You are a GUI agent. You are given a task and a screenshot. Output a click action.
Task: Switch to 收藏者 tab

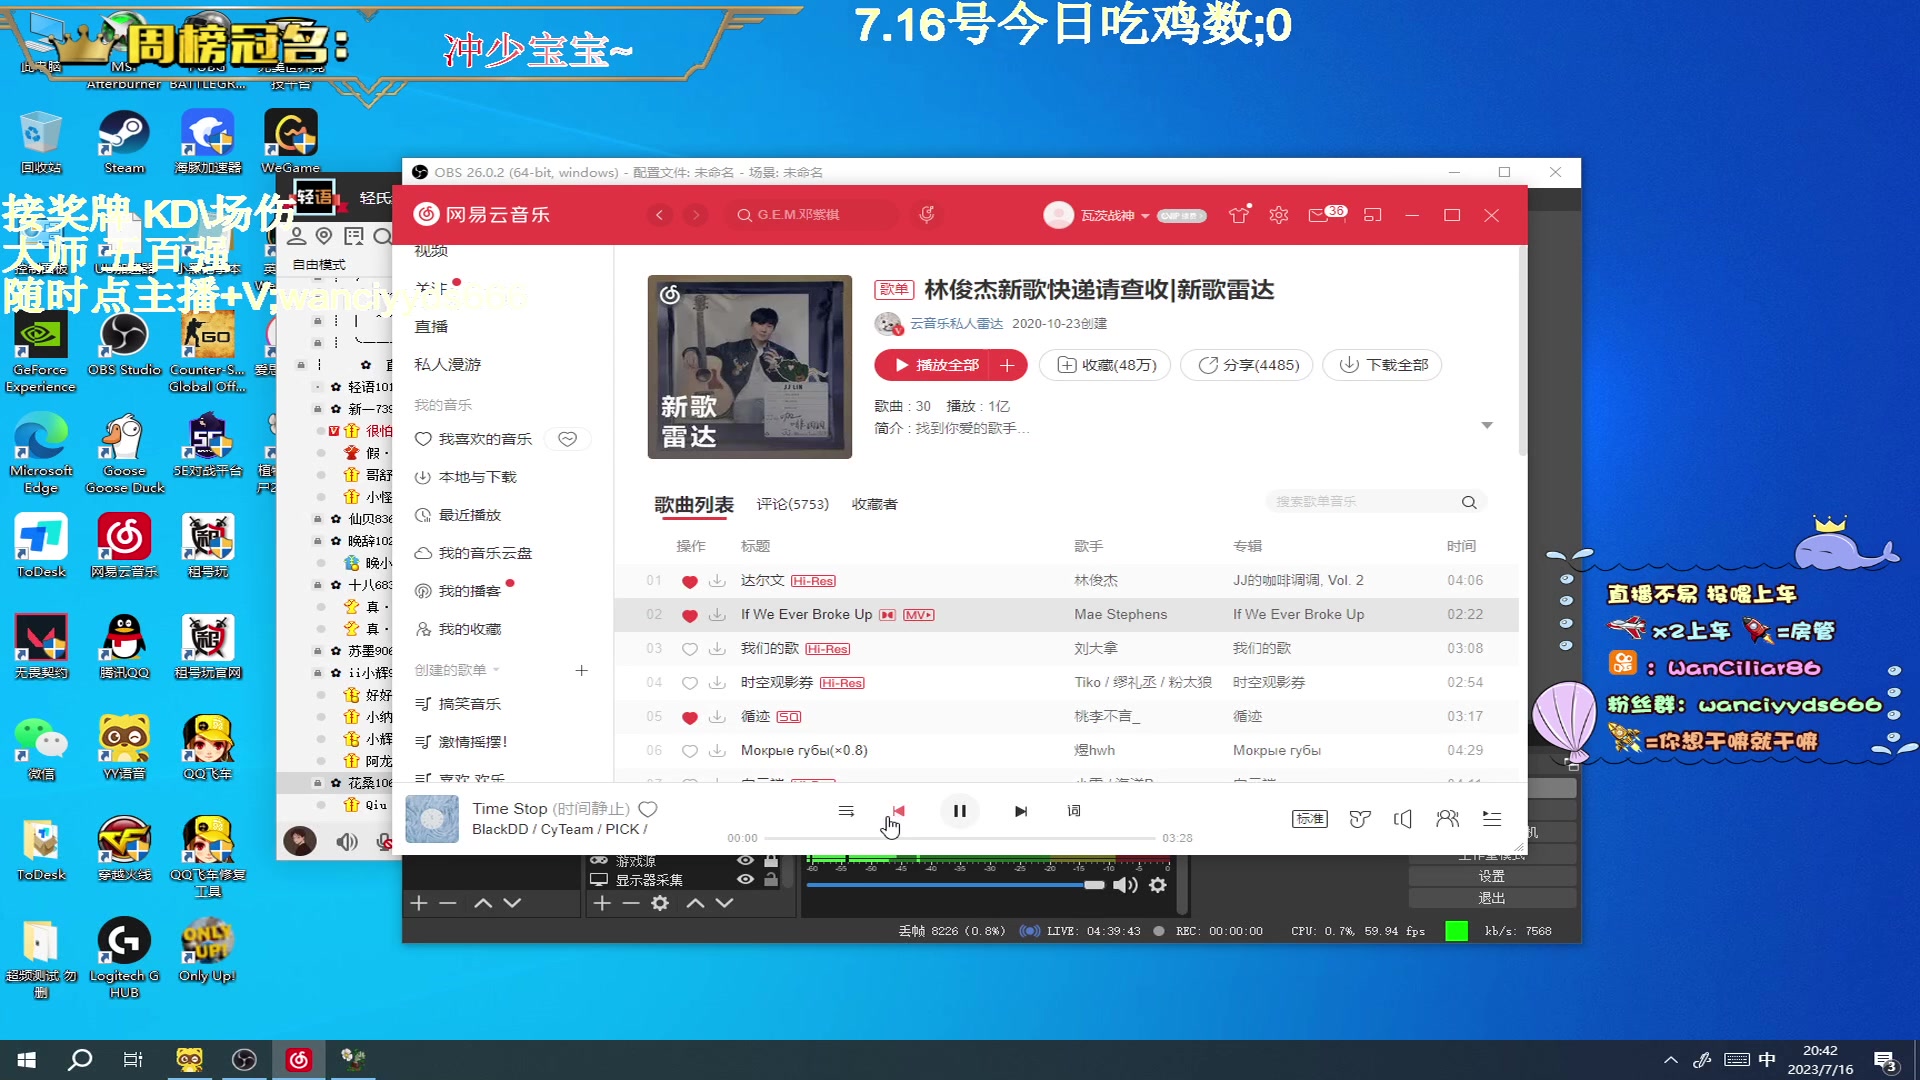click(x=875, y=505)
